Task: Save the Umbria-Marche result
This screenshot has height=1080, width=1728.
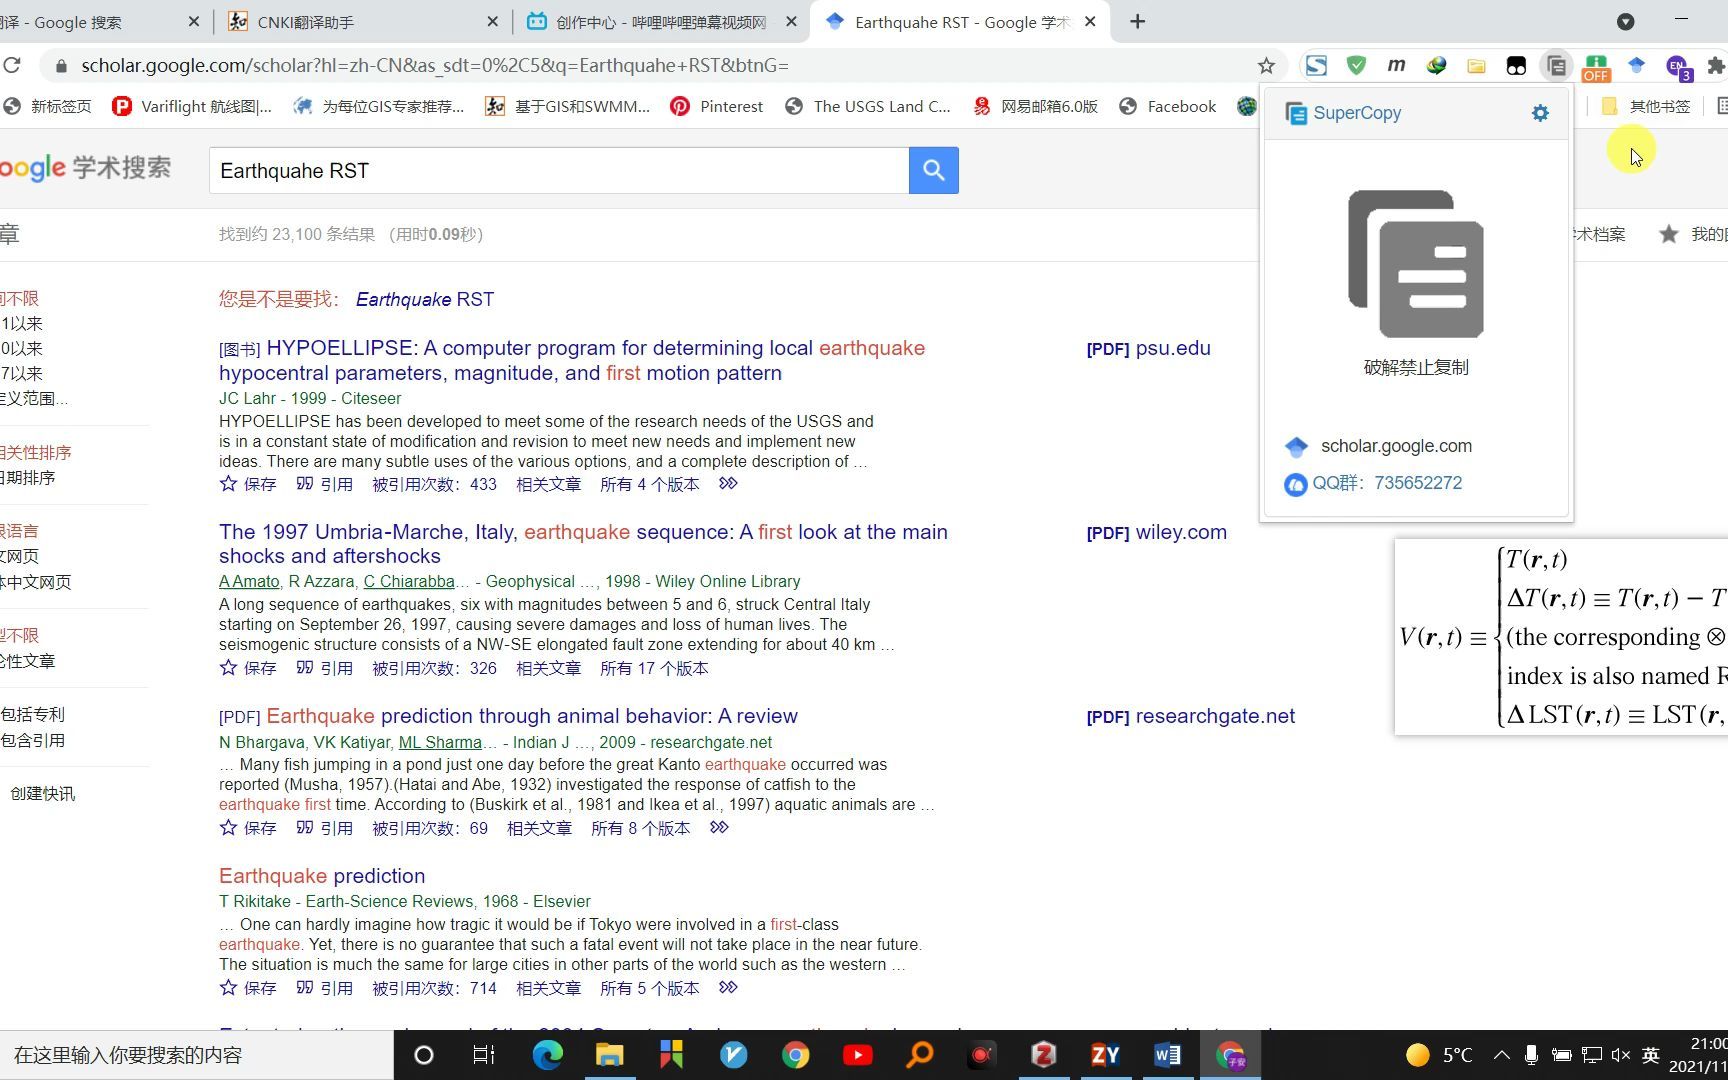Action: 247,668
